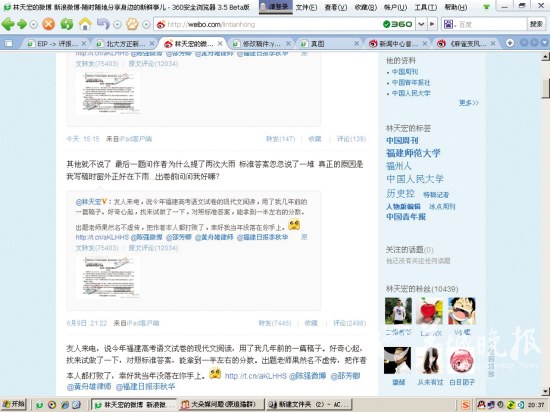Viewport: 550px width, 412px height.
Task: Open the 大众媒问题 taskbar window
Action: pyautogui.click(x=221, y=405)
